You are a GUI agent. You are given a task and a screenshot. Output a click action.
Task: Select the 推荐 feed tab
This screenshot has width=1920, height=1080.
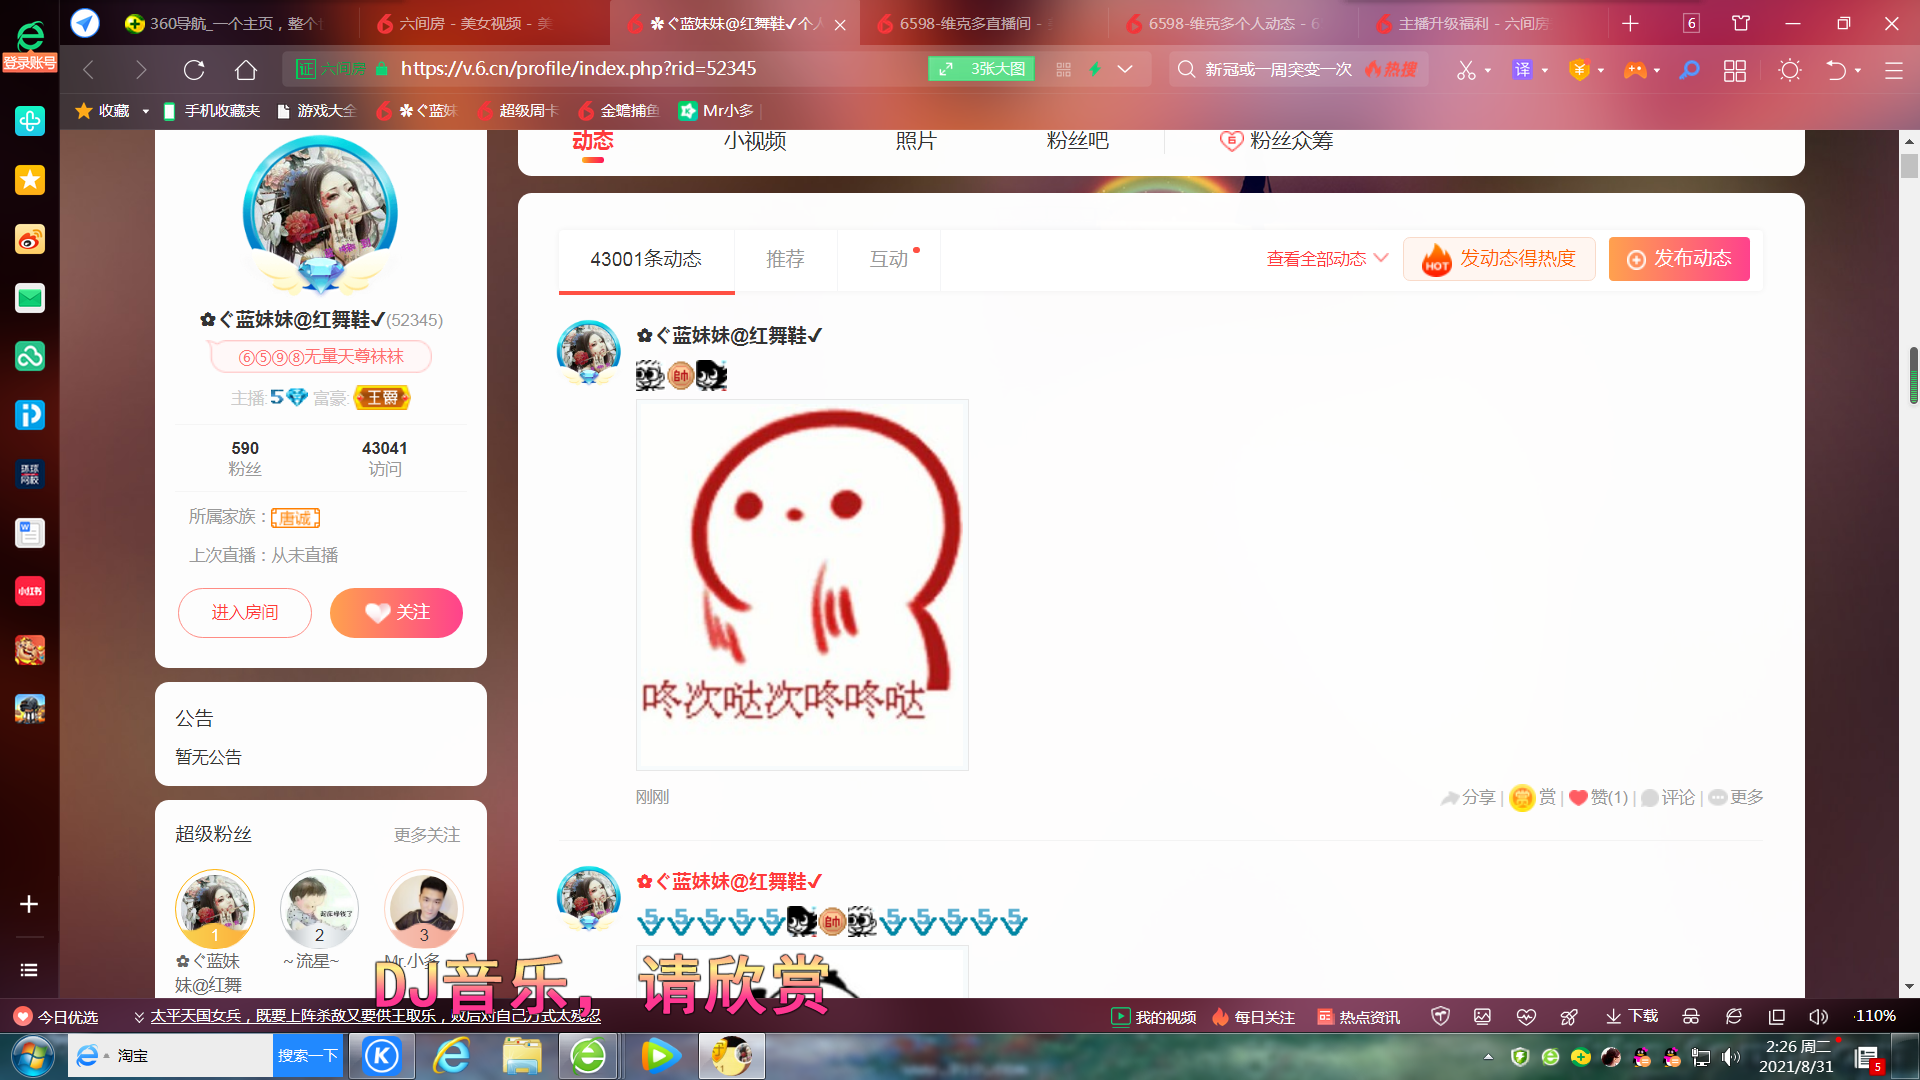tap(785, 260)
